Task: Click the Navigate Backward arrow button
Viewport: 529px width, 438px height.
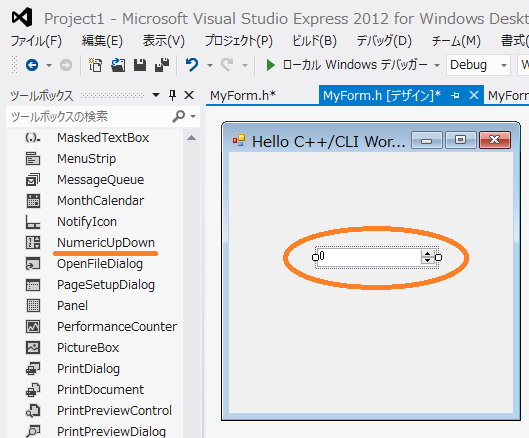Action: tap(32, 65)
